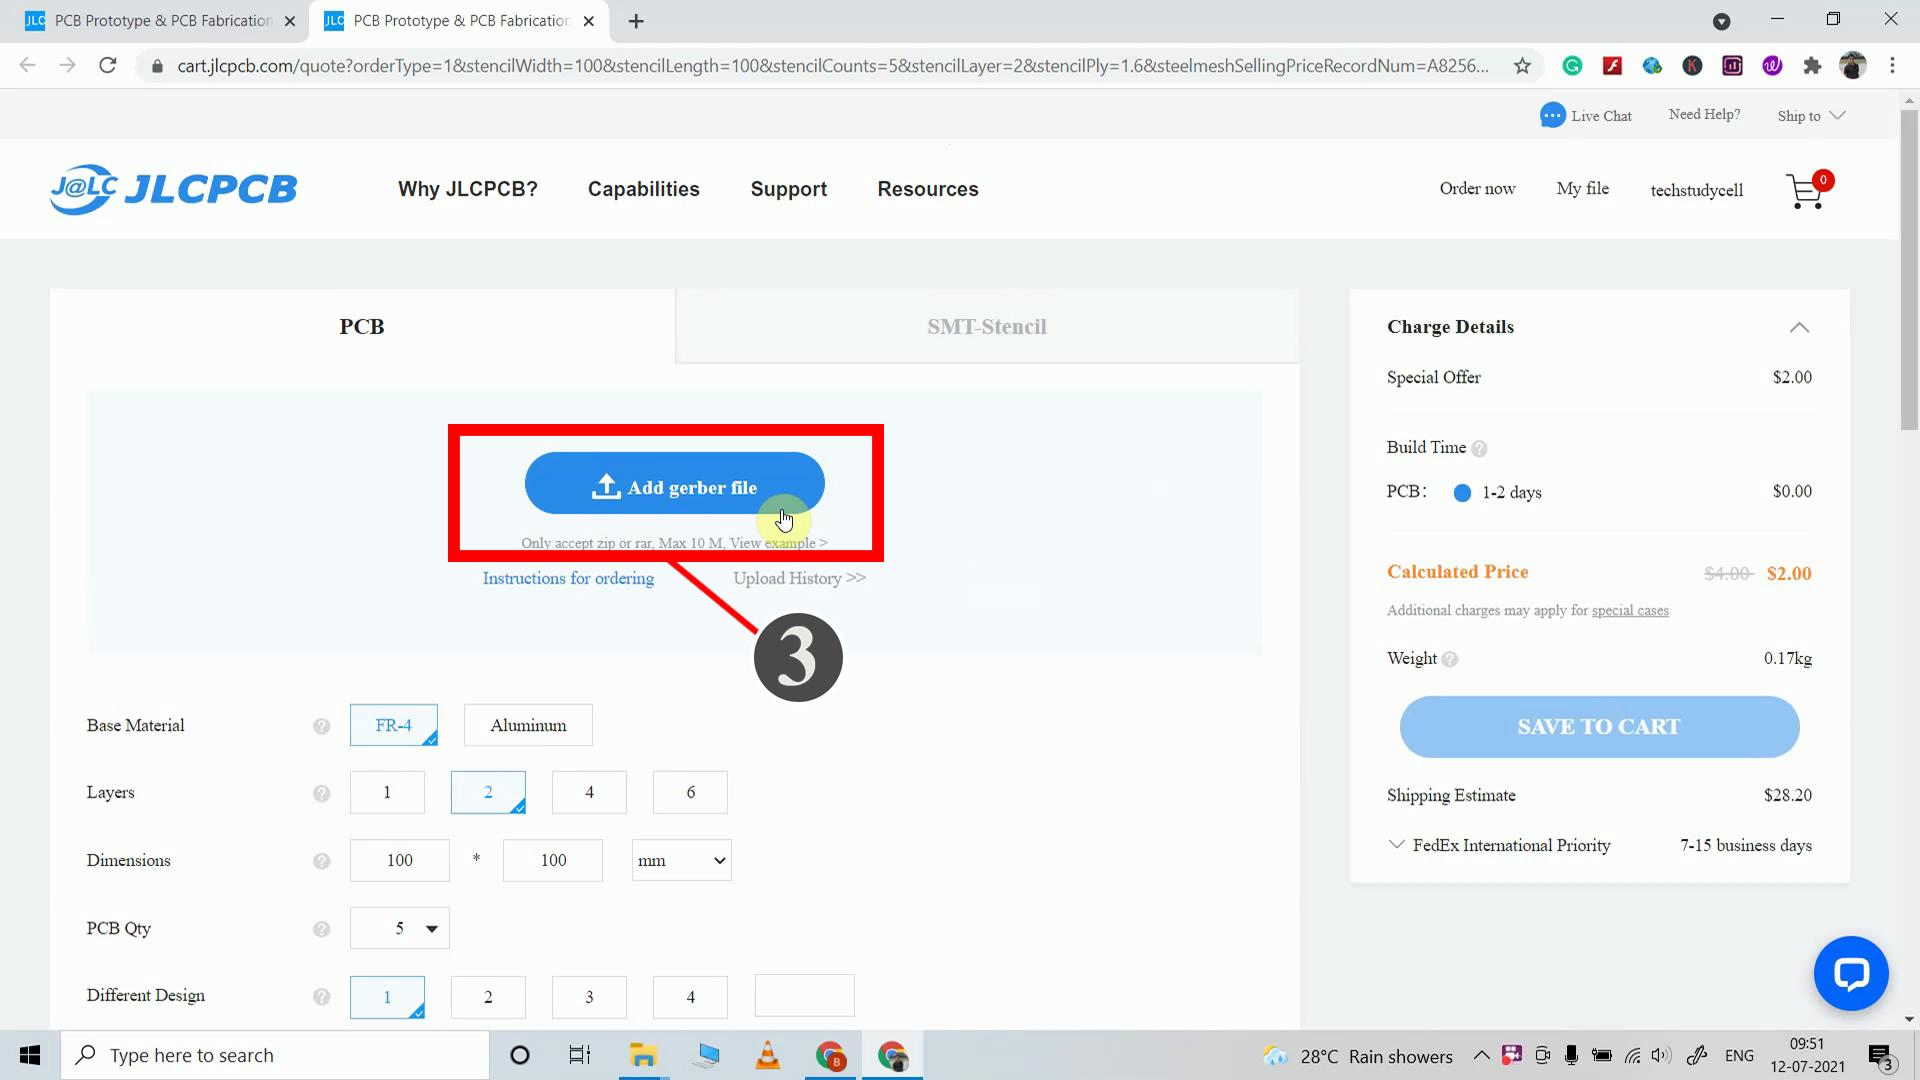Screen dimensions: 1920x1080
Task: Click the Build Time help icon
Action: (1480, 448)
